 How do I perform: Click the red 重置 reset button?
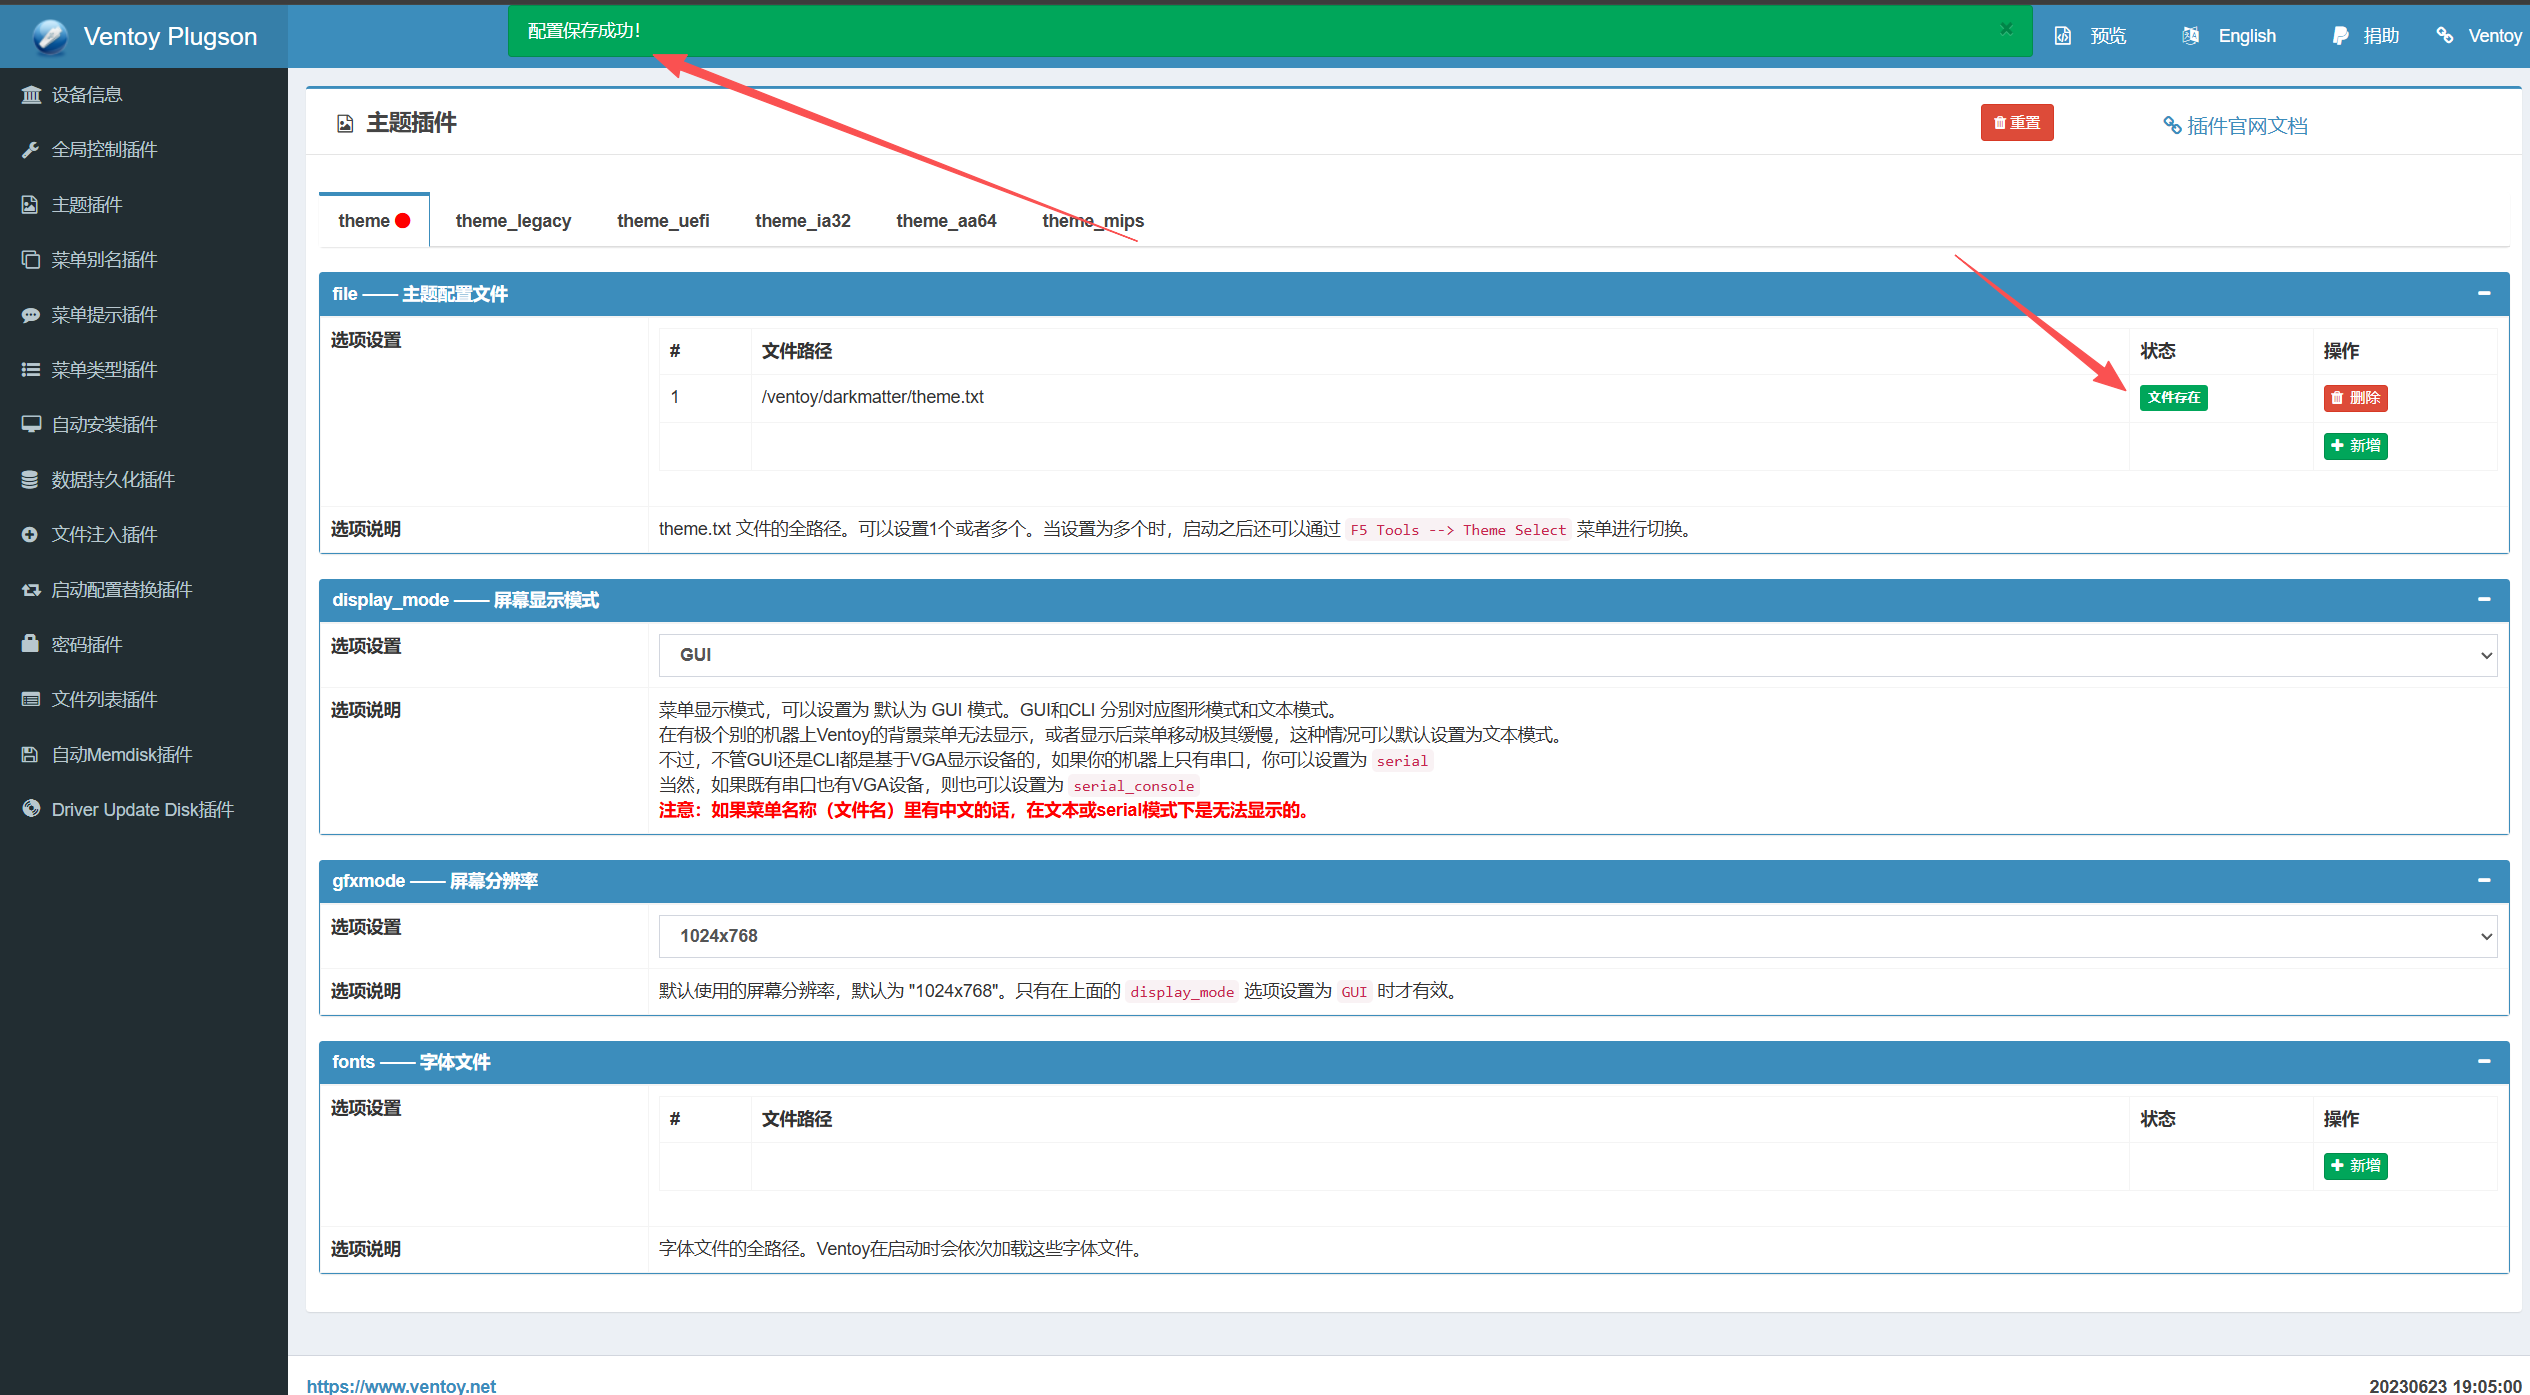point(2016,123)
